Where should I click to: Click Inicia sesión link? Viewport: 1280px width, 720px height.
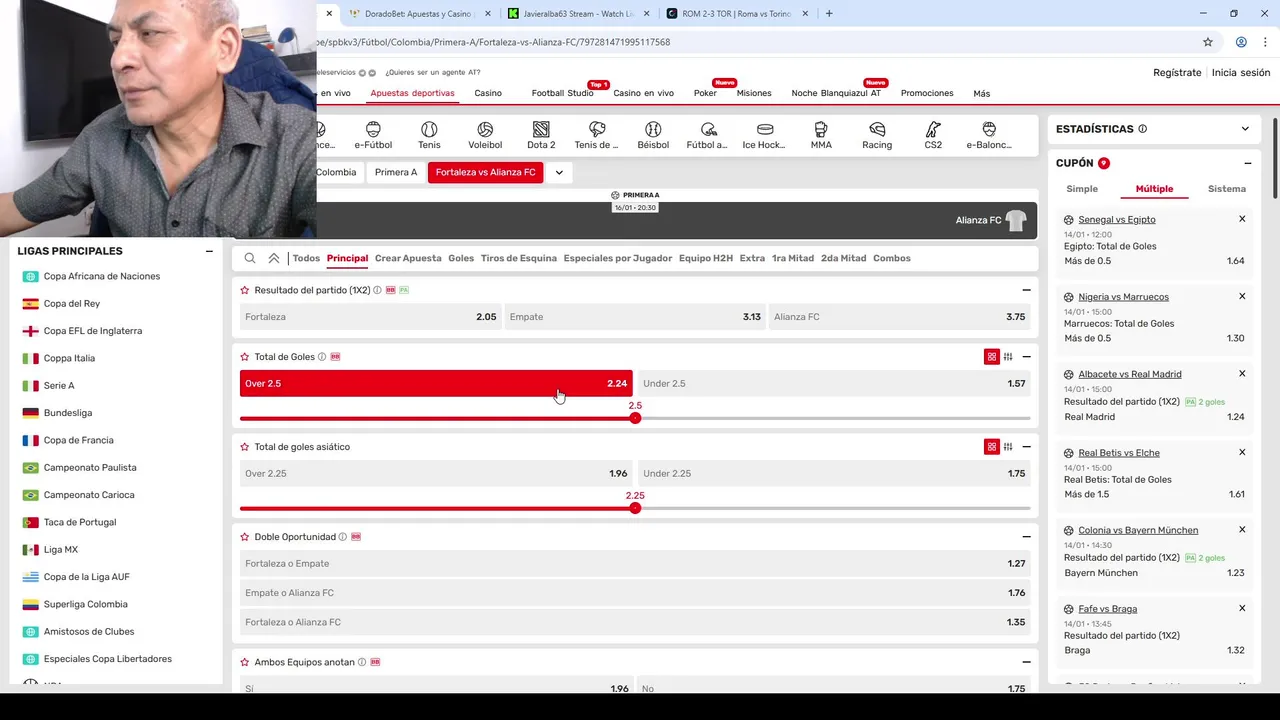(1241, 73)
